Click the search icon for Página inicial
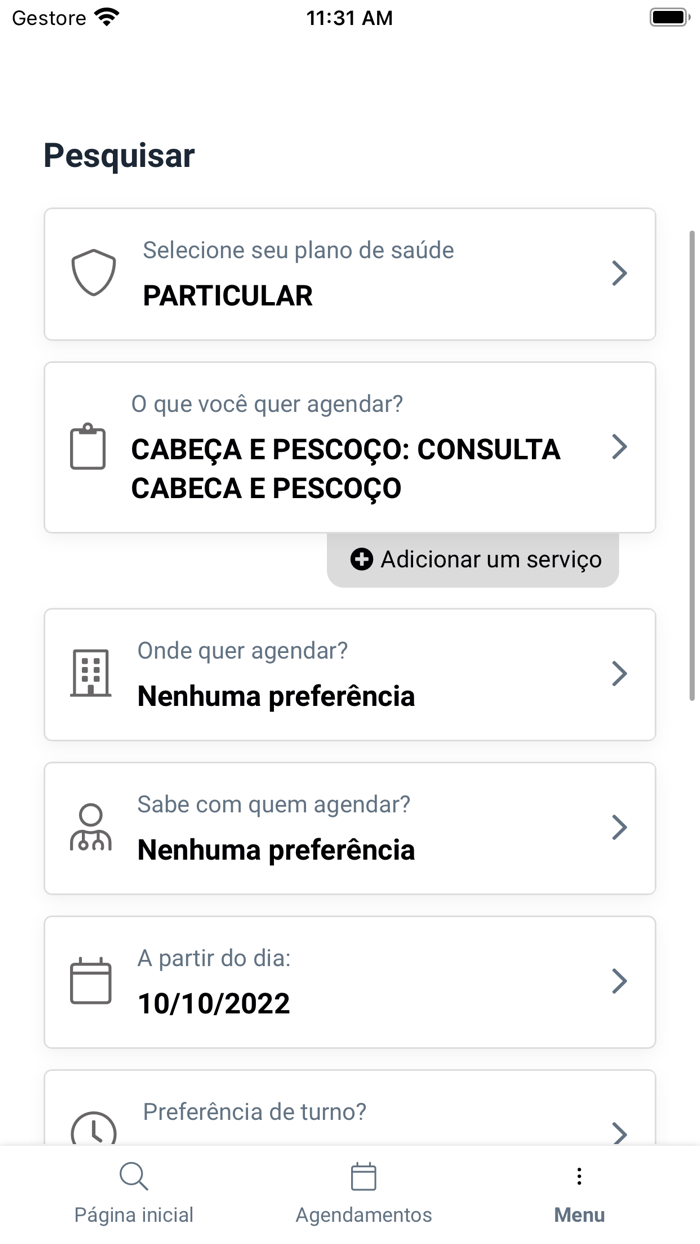700x1244 pixels. [x=133, y=1176]
